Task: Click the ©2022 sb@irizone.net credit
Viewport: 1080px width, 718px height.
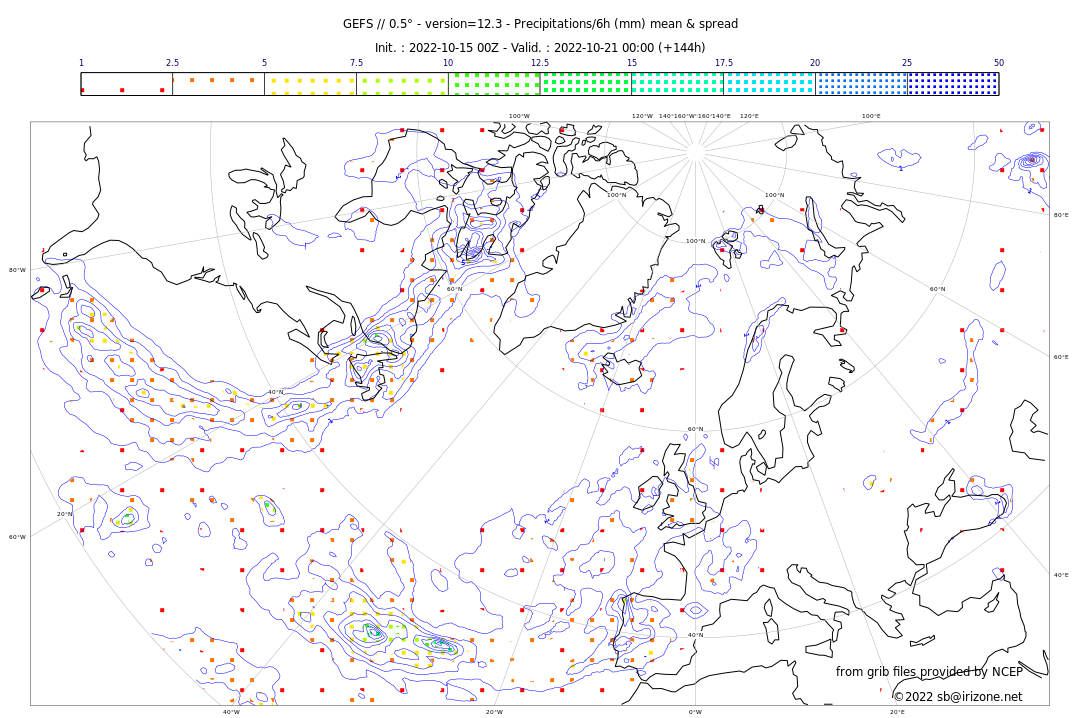Action: point(957,697)
